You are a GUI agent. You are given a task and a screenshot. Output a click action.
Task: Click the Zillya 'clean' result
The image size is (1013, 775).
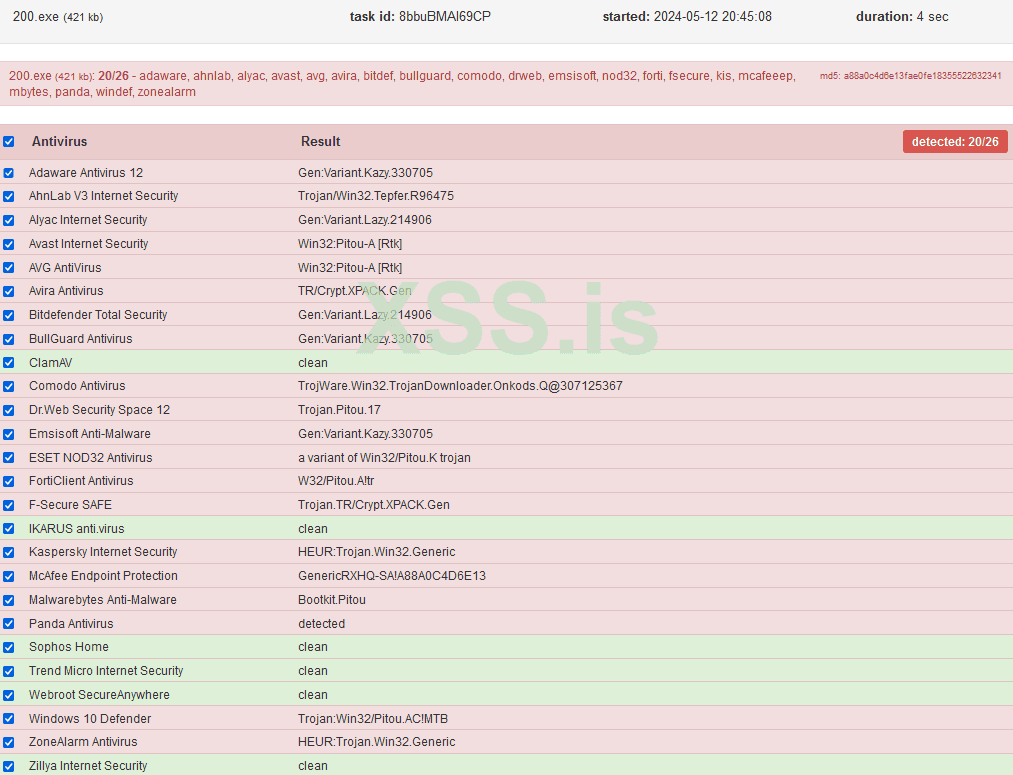(x=313, y=765)
